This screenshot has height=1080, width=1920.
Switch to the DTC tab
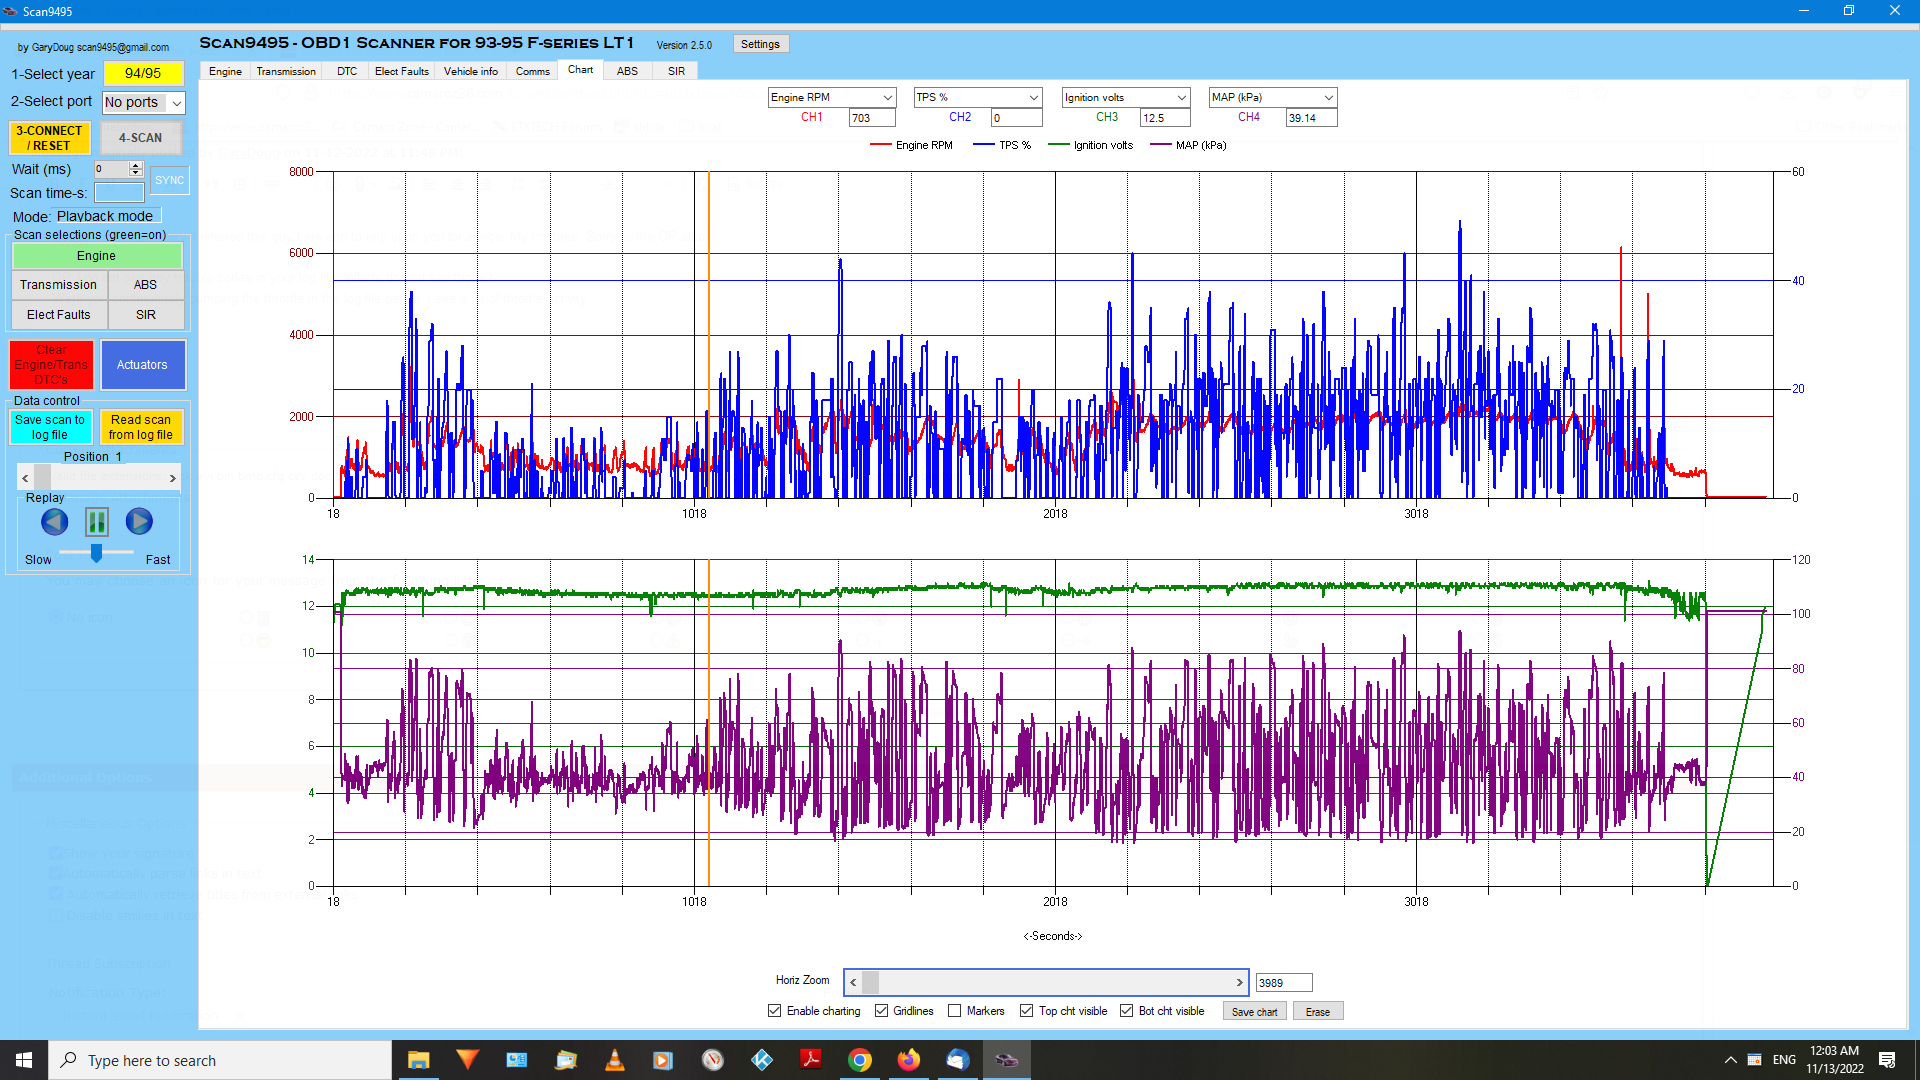point(347,71)
